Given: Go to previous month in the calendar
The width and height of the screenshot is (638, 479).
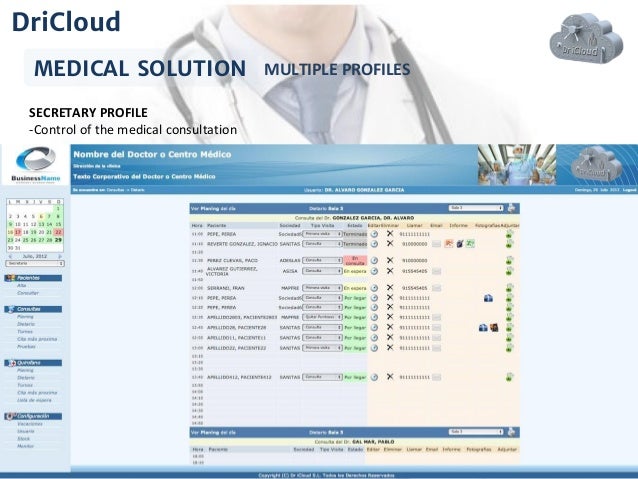Looking at the screenshot, I should (x=10, y=256).
